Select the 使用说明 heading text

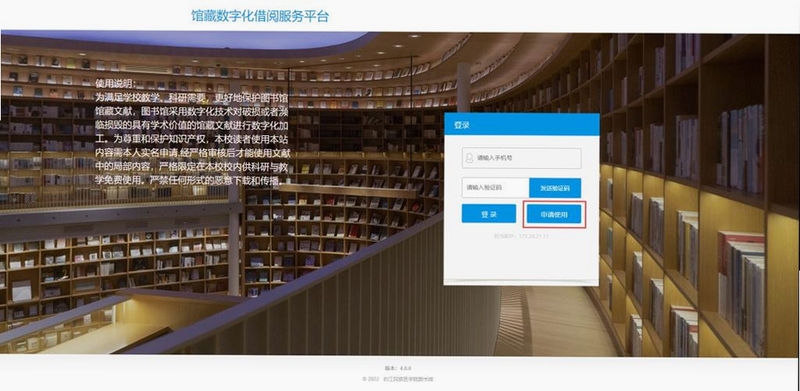tap(116, 83)
